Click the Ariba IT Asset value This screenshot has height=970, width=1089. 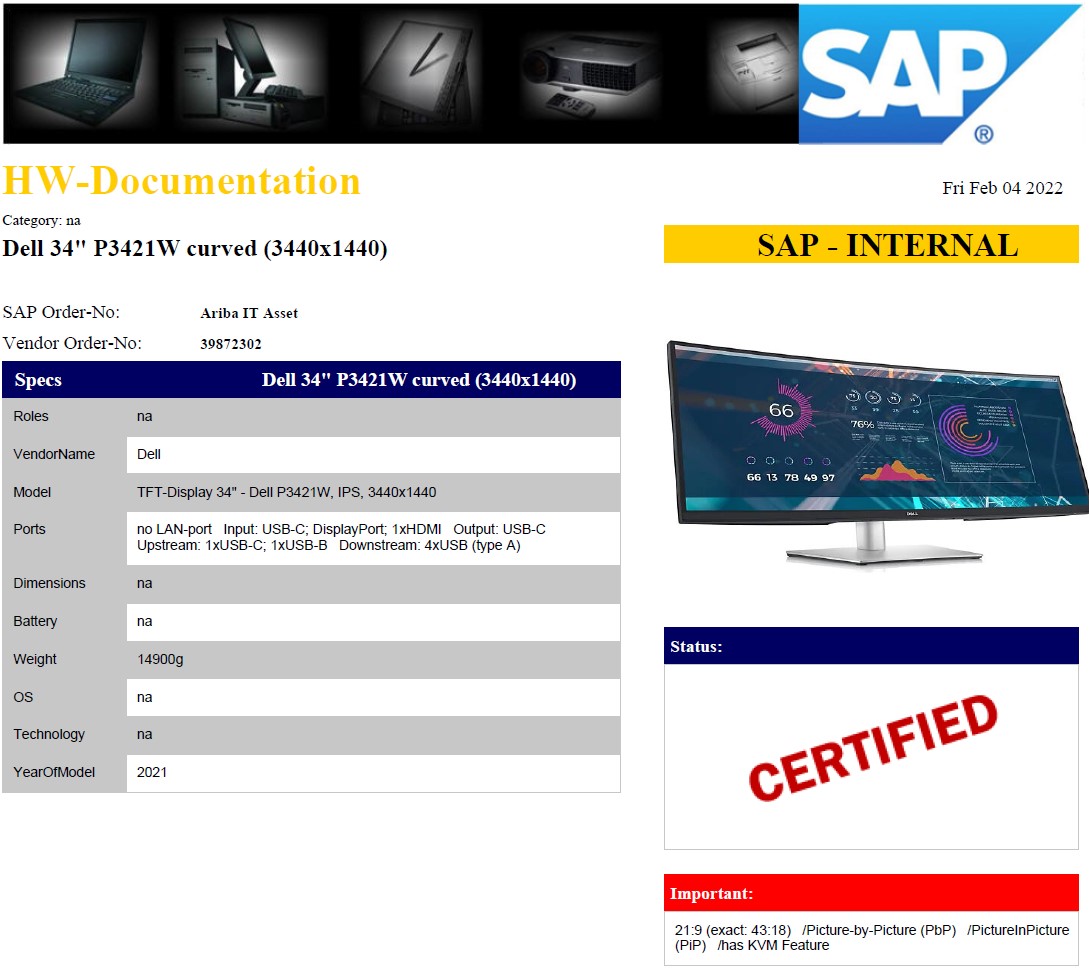point(249,313)
